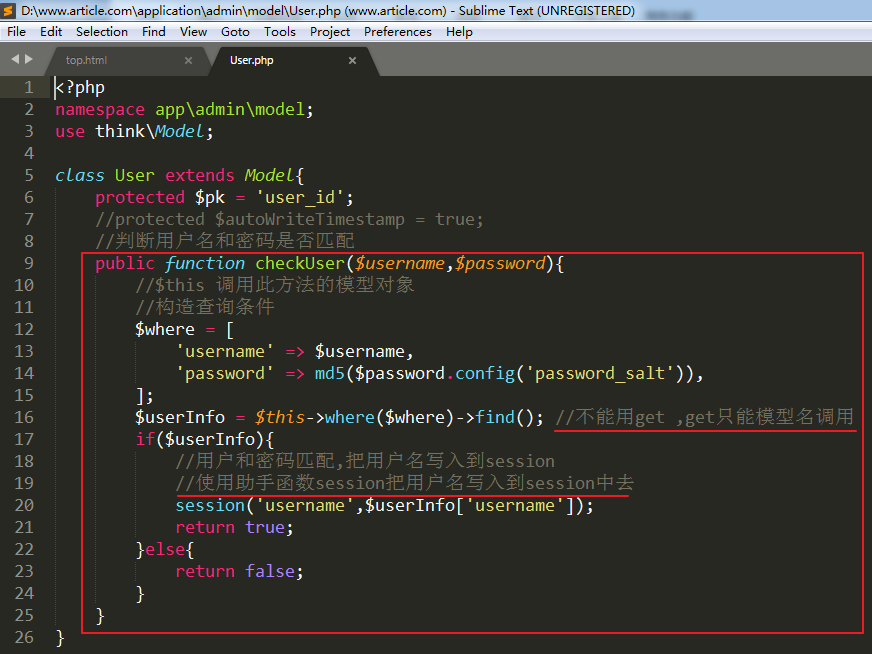872x654 pixels.
Task: Close the User.php tab
Action: [x=352, y=61]
